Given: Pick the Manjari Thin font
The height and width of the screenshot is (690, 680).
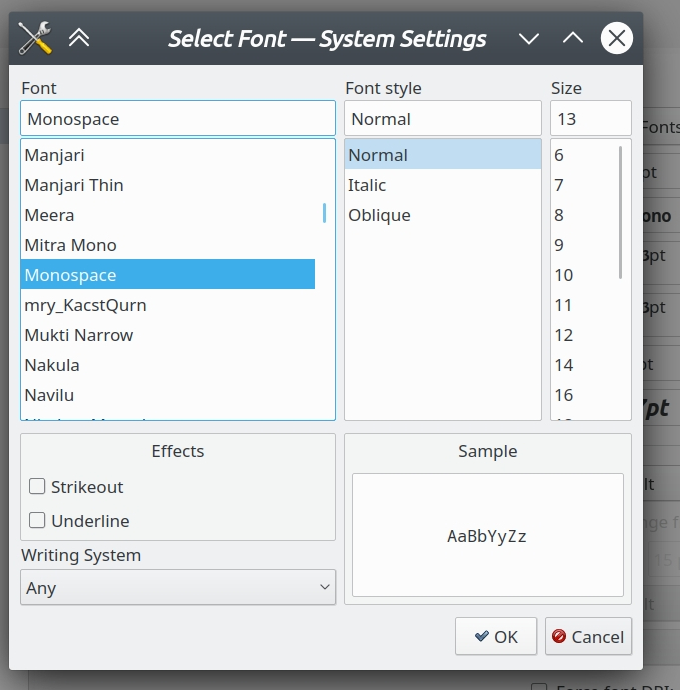Looking at the screenshot, I should point(74,185).
